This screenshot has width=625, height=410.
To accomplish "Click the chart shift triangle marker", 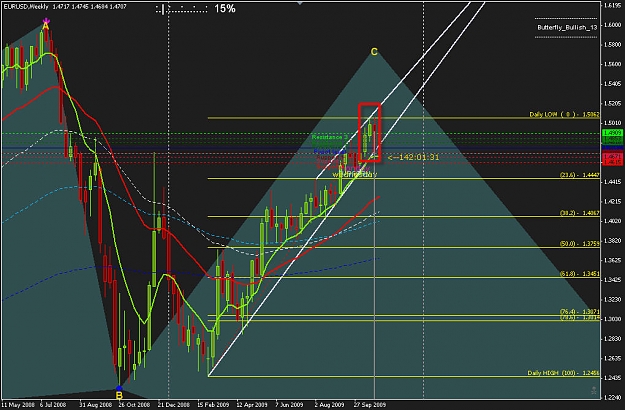I will (x=300, y=2).
